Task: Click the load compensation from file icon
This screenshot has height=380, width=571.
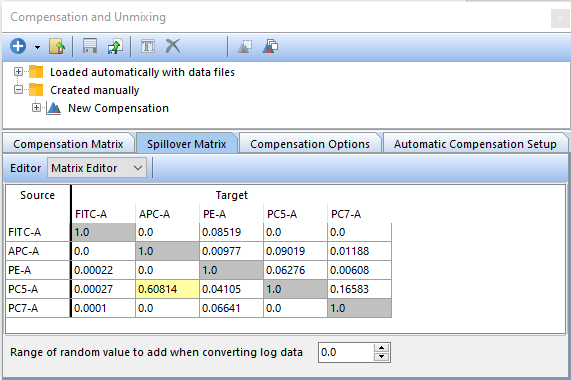Action: point(57,46)
